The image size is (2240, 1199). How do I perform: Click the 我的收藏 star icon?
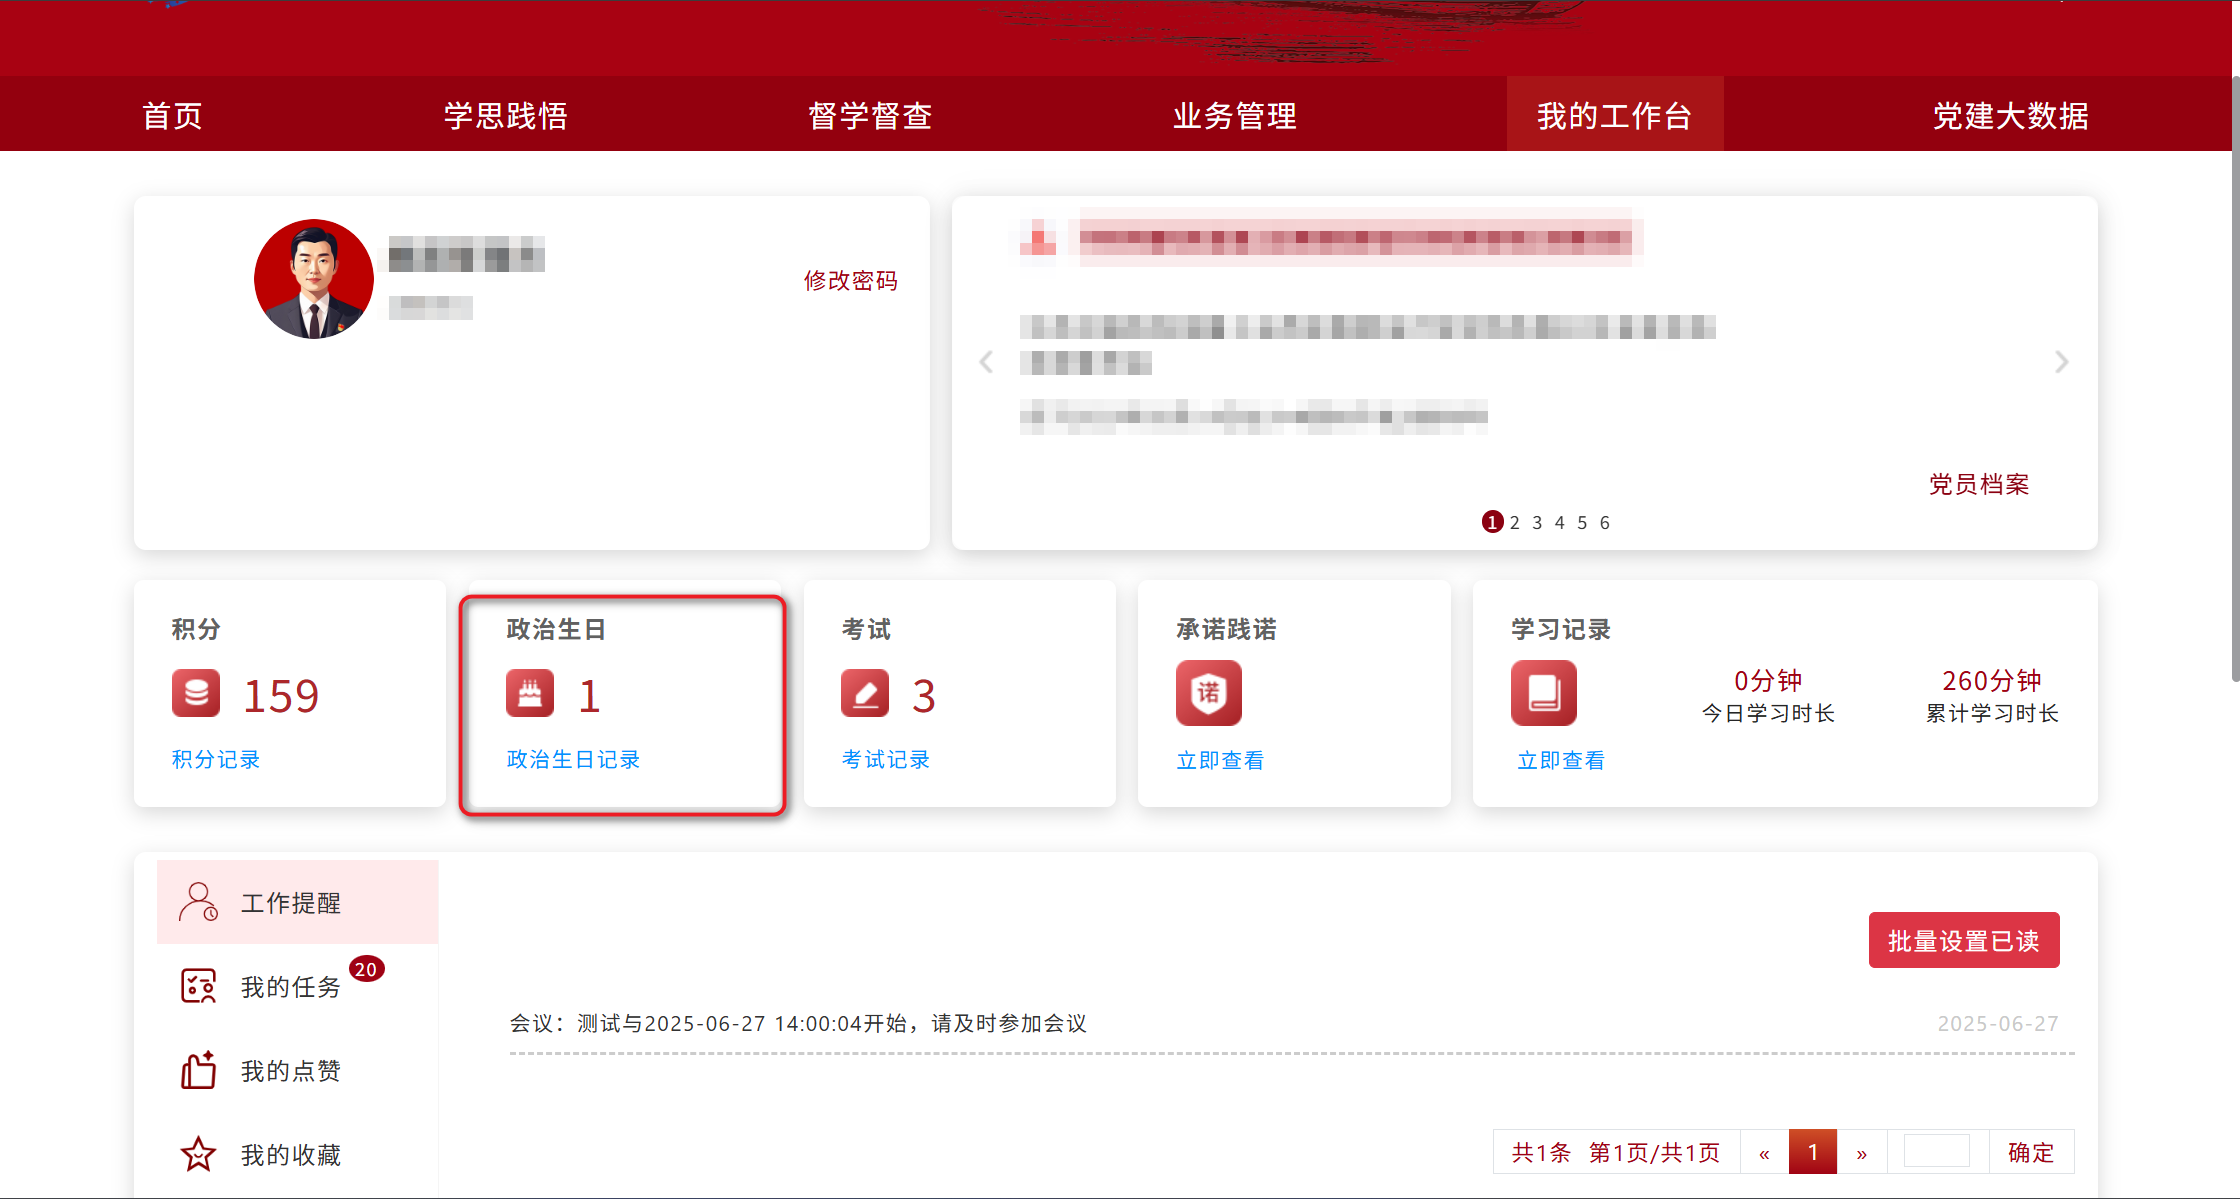[198, 1154]
